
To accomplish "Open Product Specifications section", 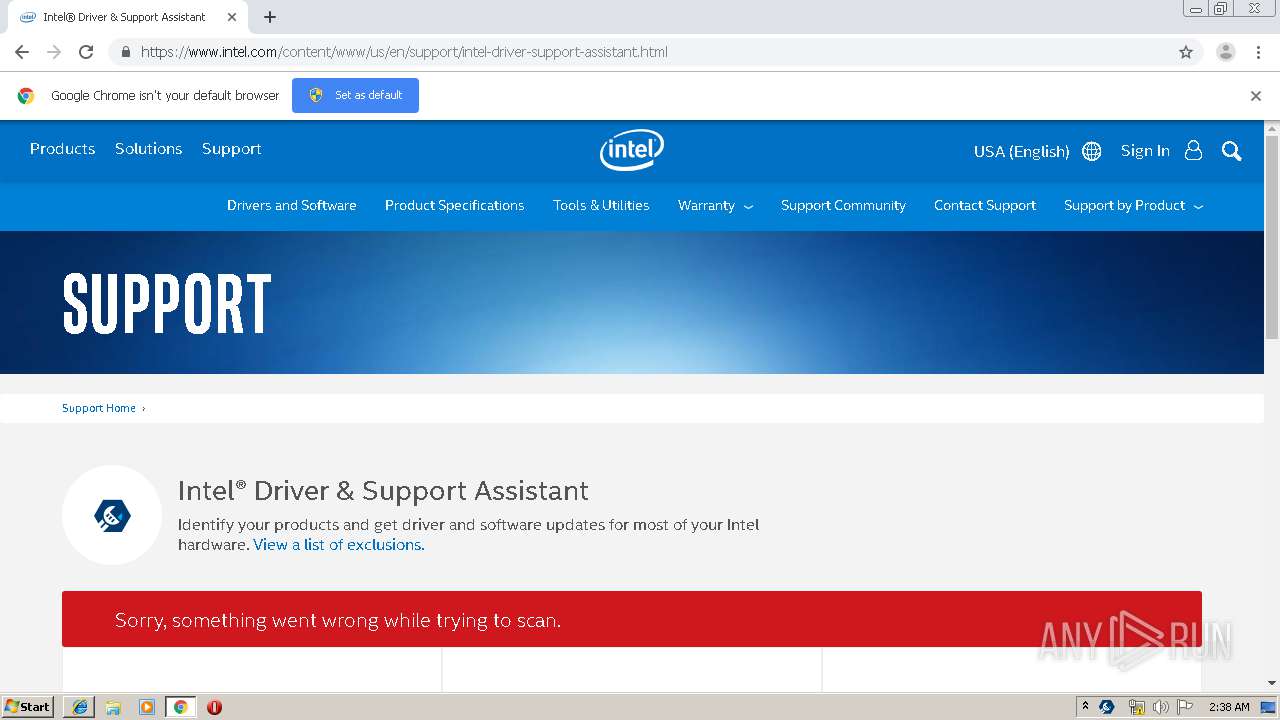I will 454,205.
